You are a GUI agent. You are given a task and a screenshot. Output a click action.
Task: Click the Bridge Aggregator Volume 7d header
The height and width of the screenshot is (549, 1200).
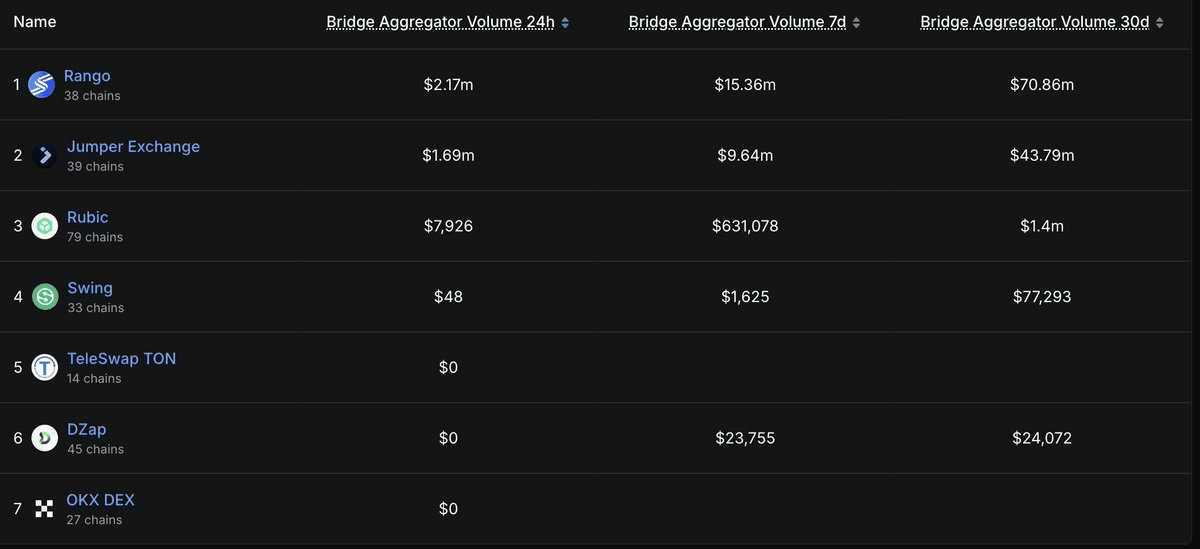[738, 22]
